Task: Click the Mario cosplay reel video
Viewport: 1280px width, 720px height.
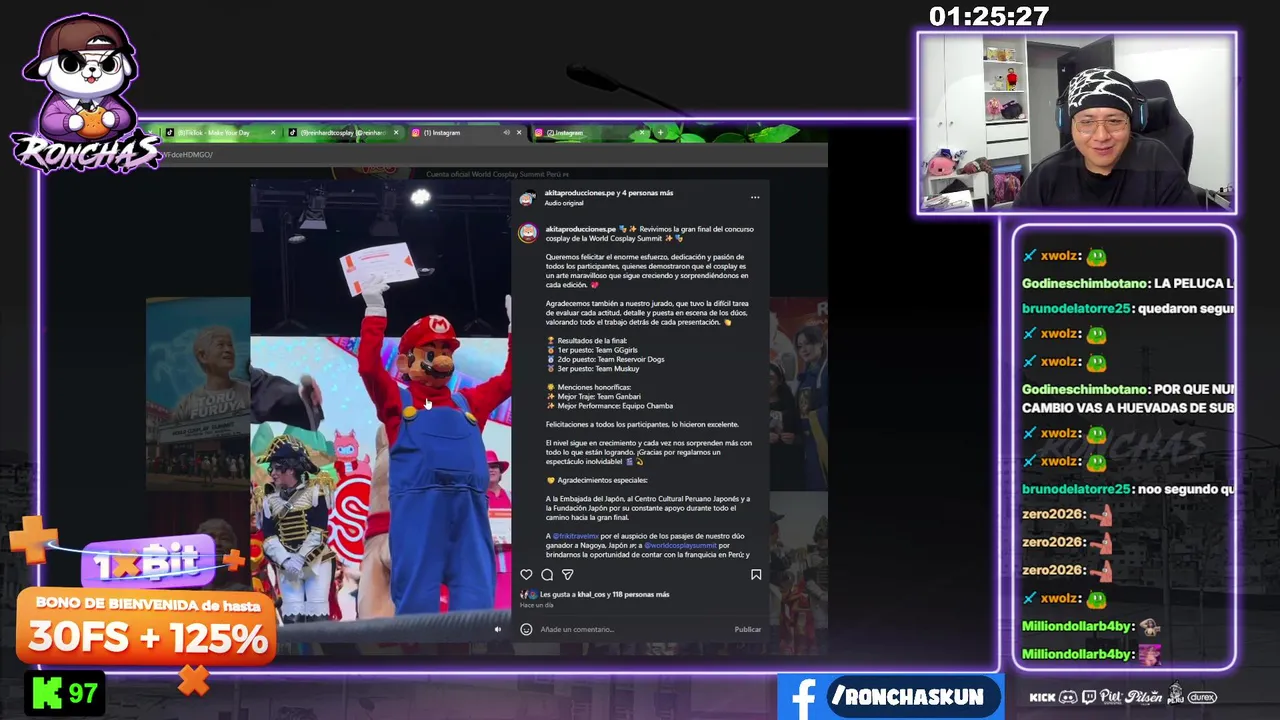Action: pos(380,410)
